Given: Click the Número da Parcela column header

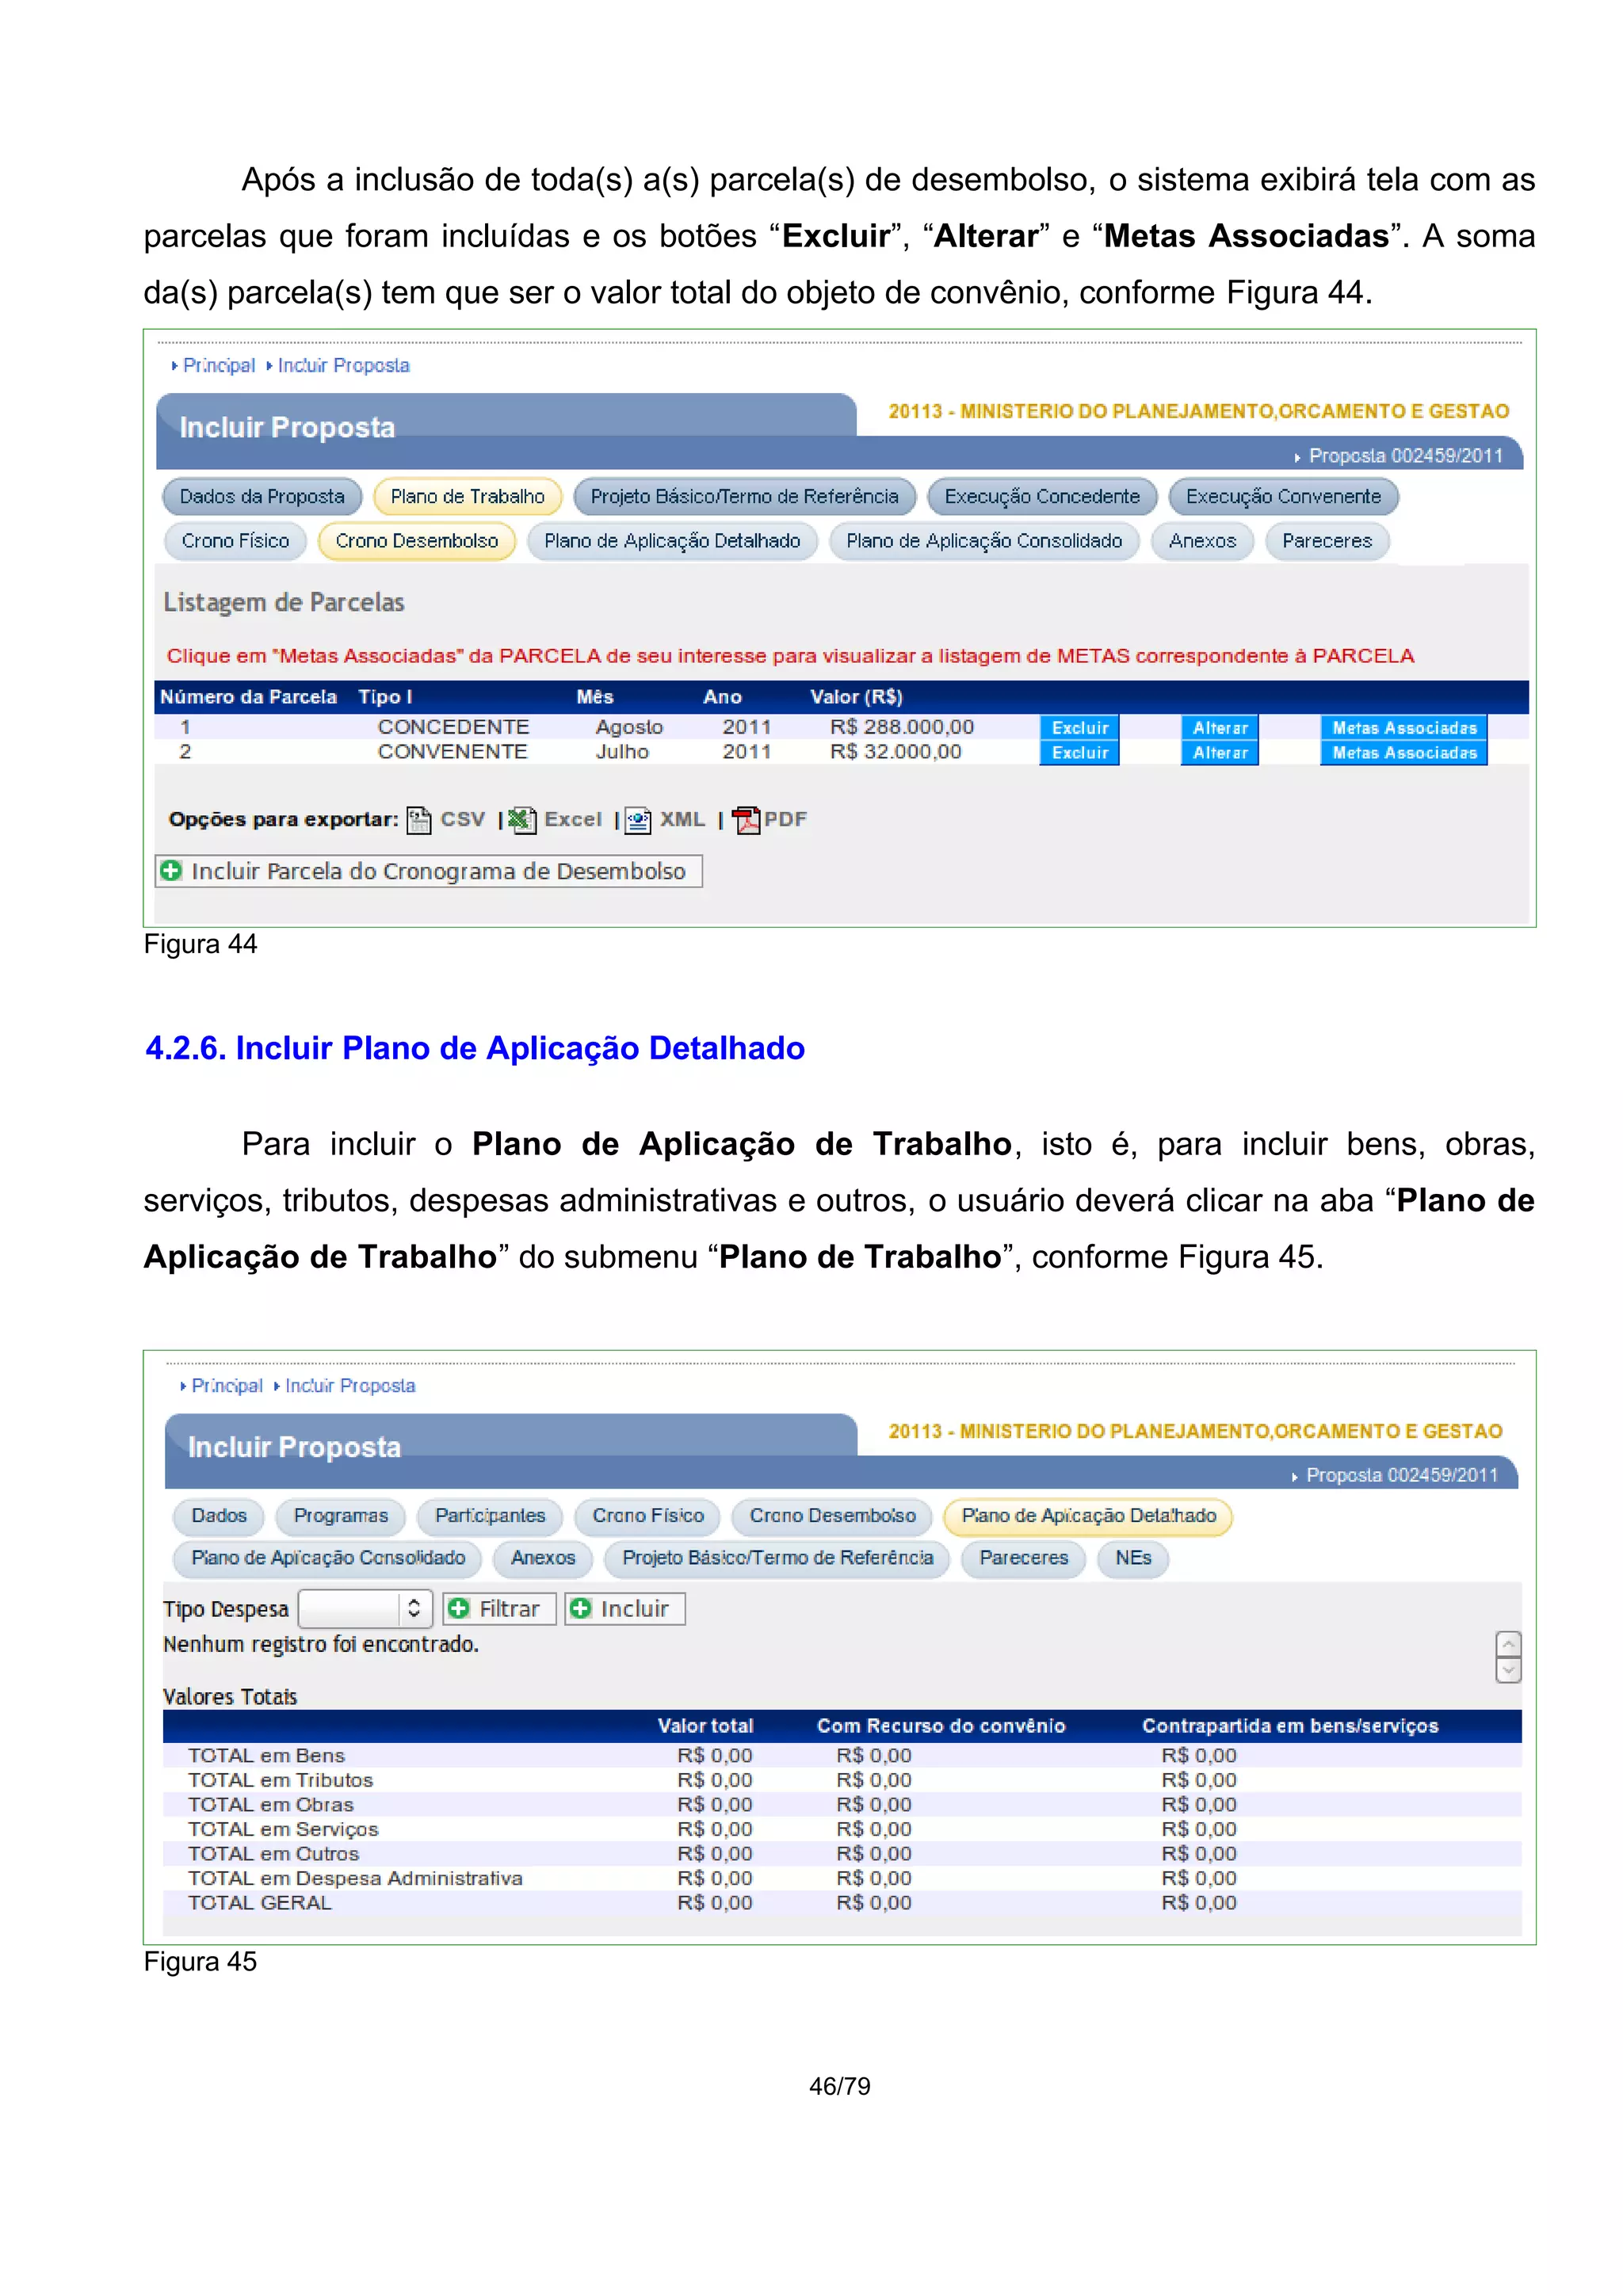Looking at the screenshot, I should (248, 697).
